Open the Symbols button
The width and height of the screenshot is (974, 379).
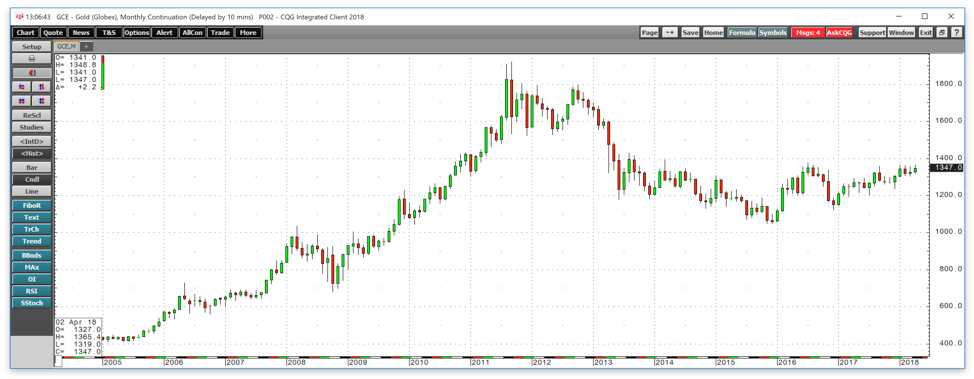773,33
